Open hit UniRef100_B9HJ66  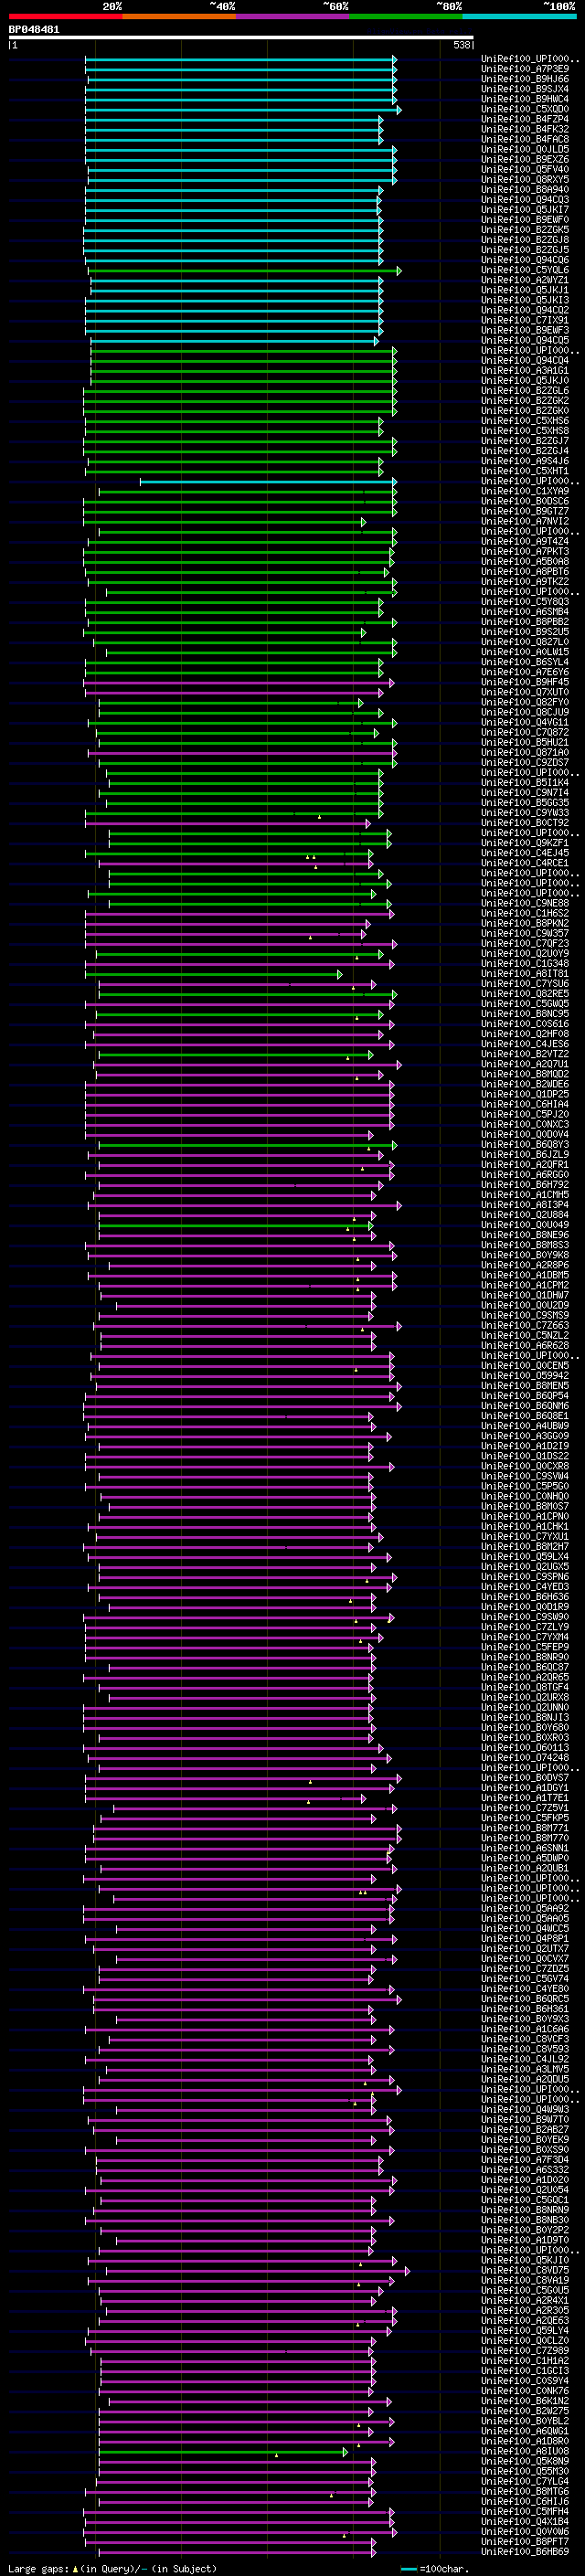point(525,79)
